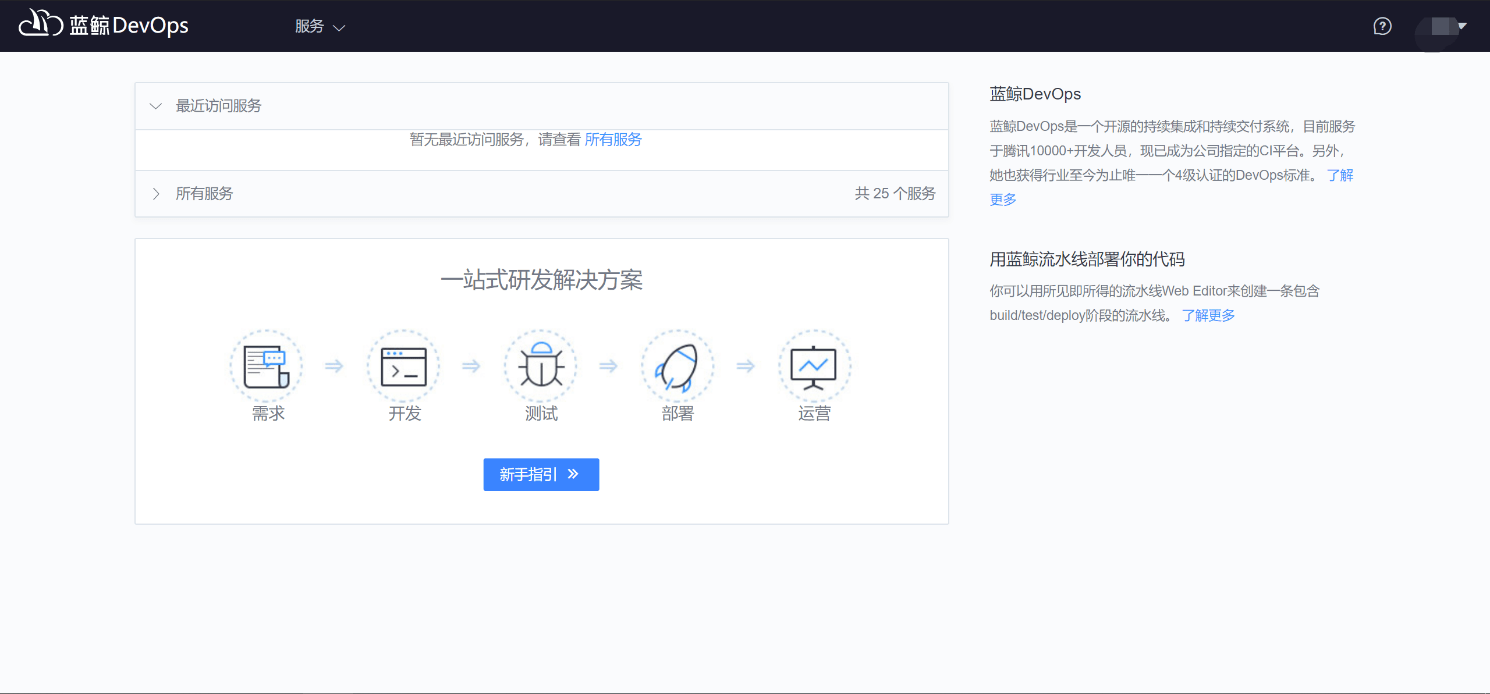Click the 蓝鲸DevOps cloud logo icon
1490x694 pixels.
tap(41, 24)
